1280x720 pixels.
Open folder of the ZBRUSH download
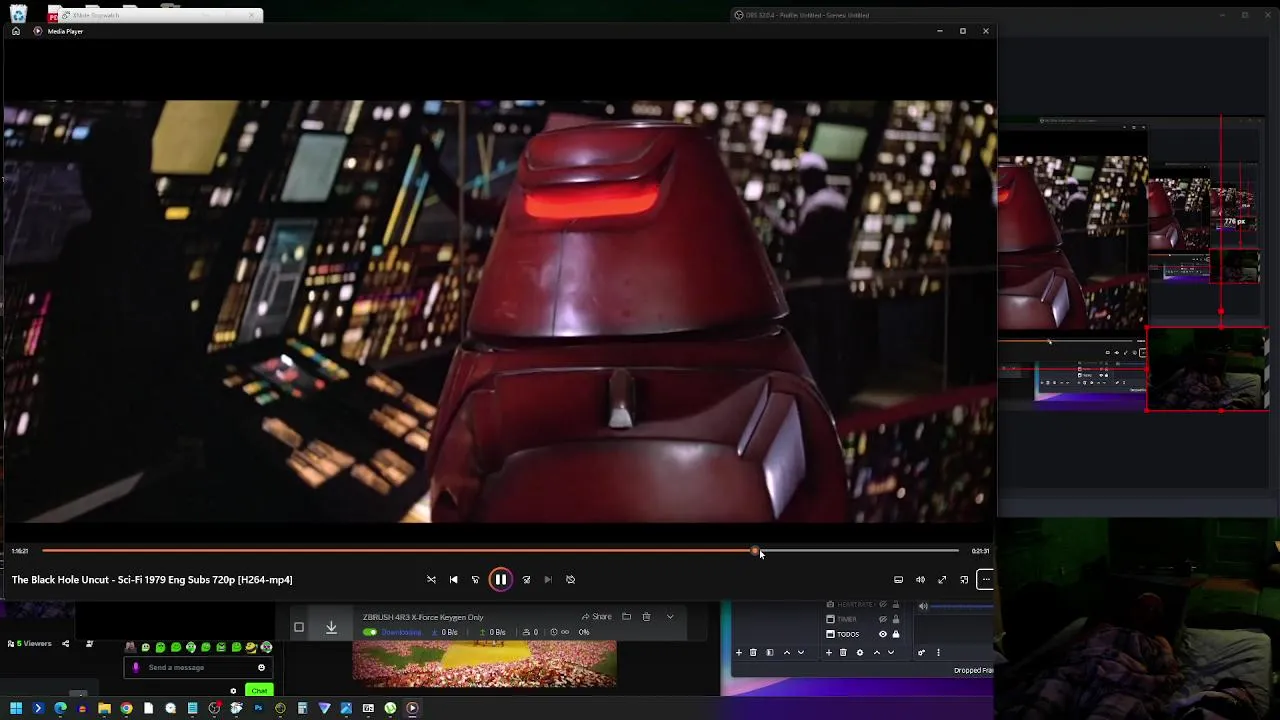tap(626, 617)
